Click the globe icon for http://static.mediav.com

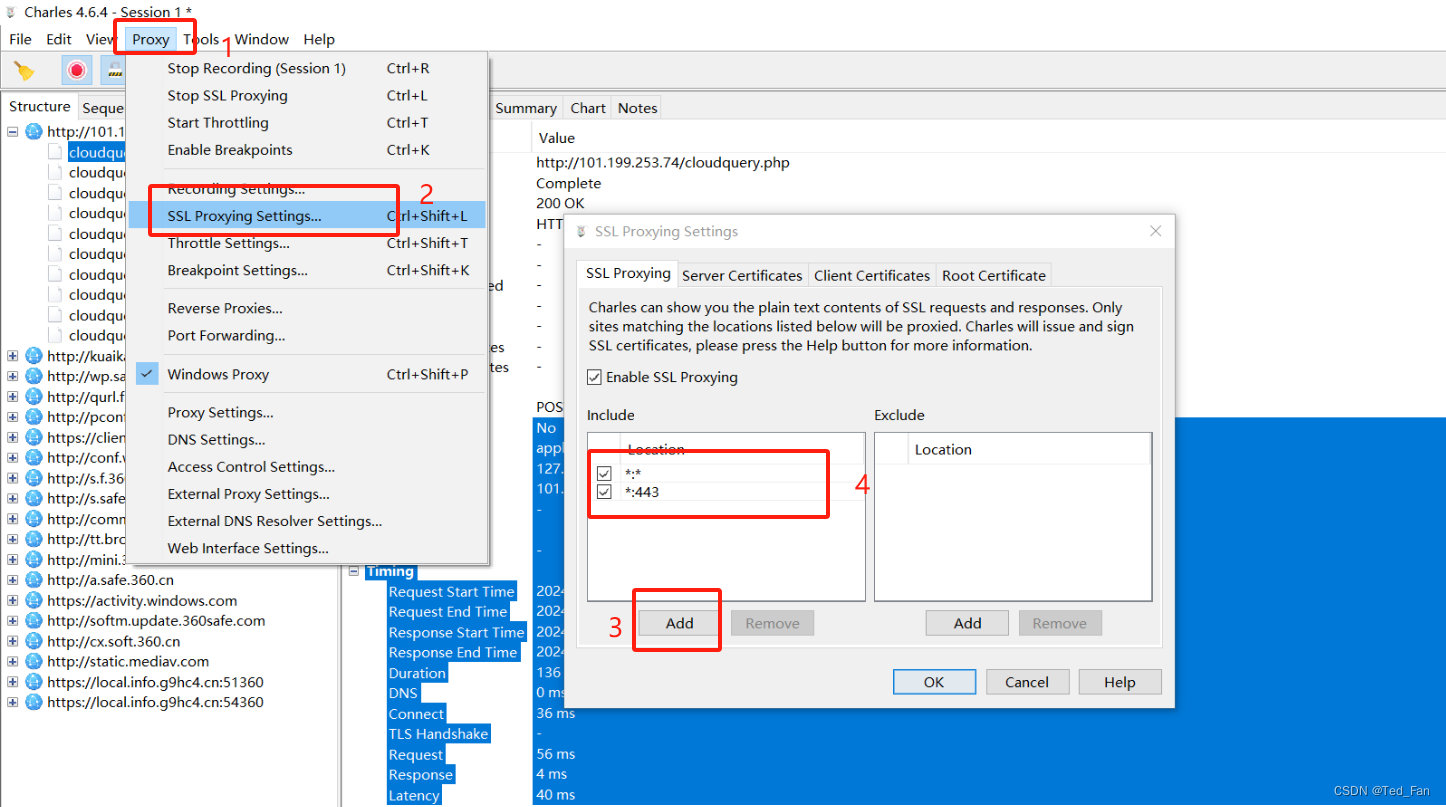pos(34,662)
